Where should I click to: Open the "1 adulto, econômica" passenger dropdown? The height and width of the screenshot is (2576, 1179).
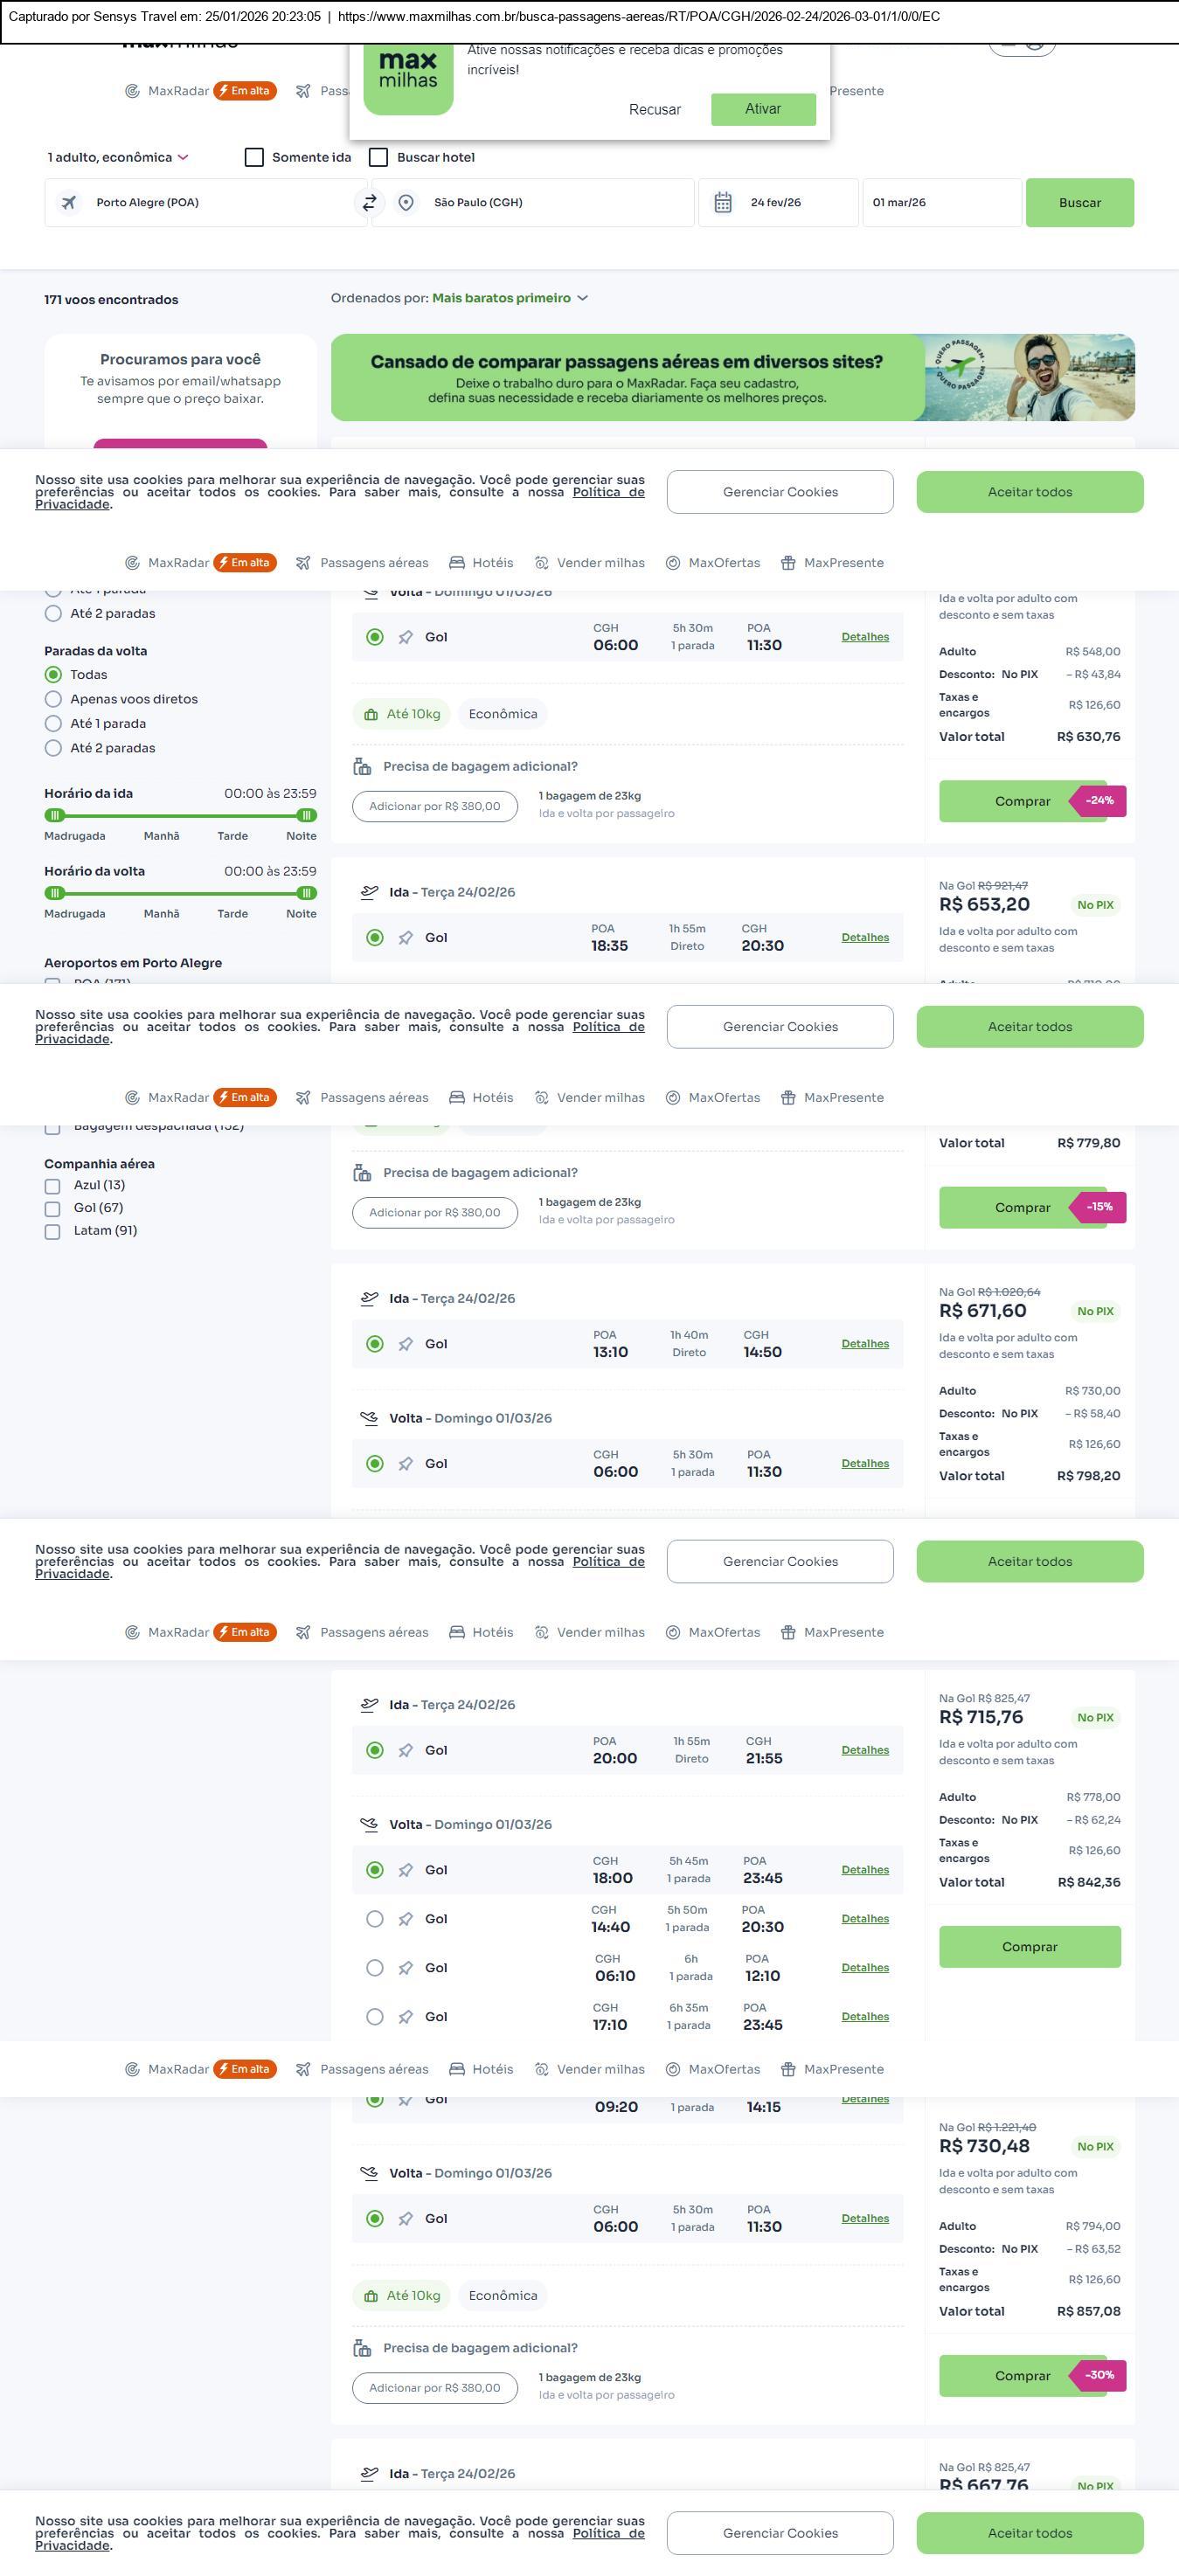(x=118, y=158)
